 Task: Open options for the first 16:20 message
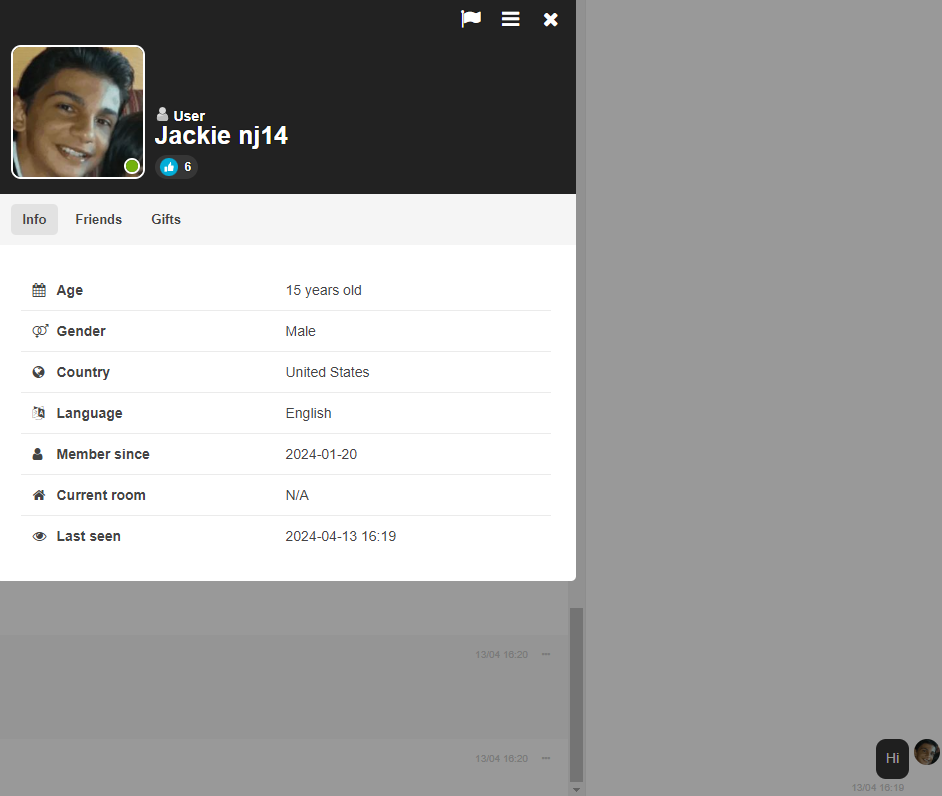tap(546, 654)
